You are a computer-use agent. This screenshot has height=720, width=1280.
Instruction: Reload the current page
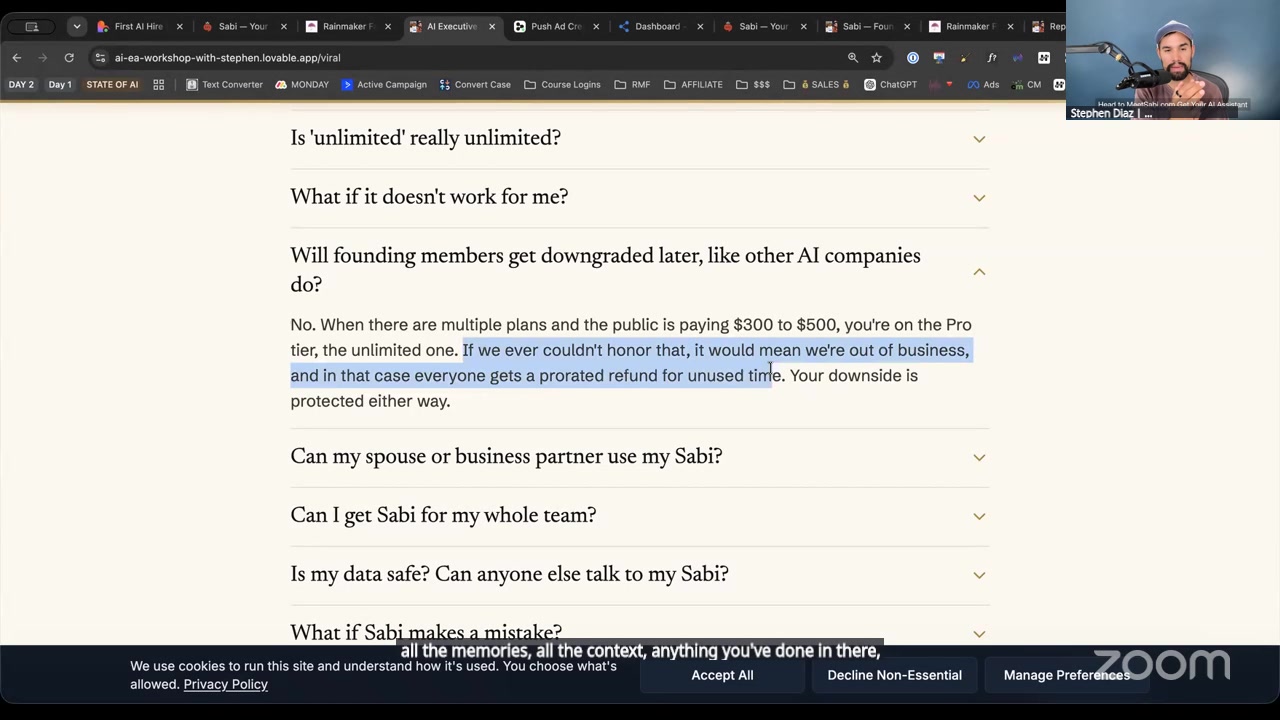point(69,58)
